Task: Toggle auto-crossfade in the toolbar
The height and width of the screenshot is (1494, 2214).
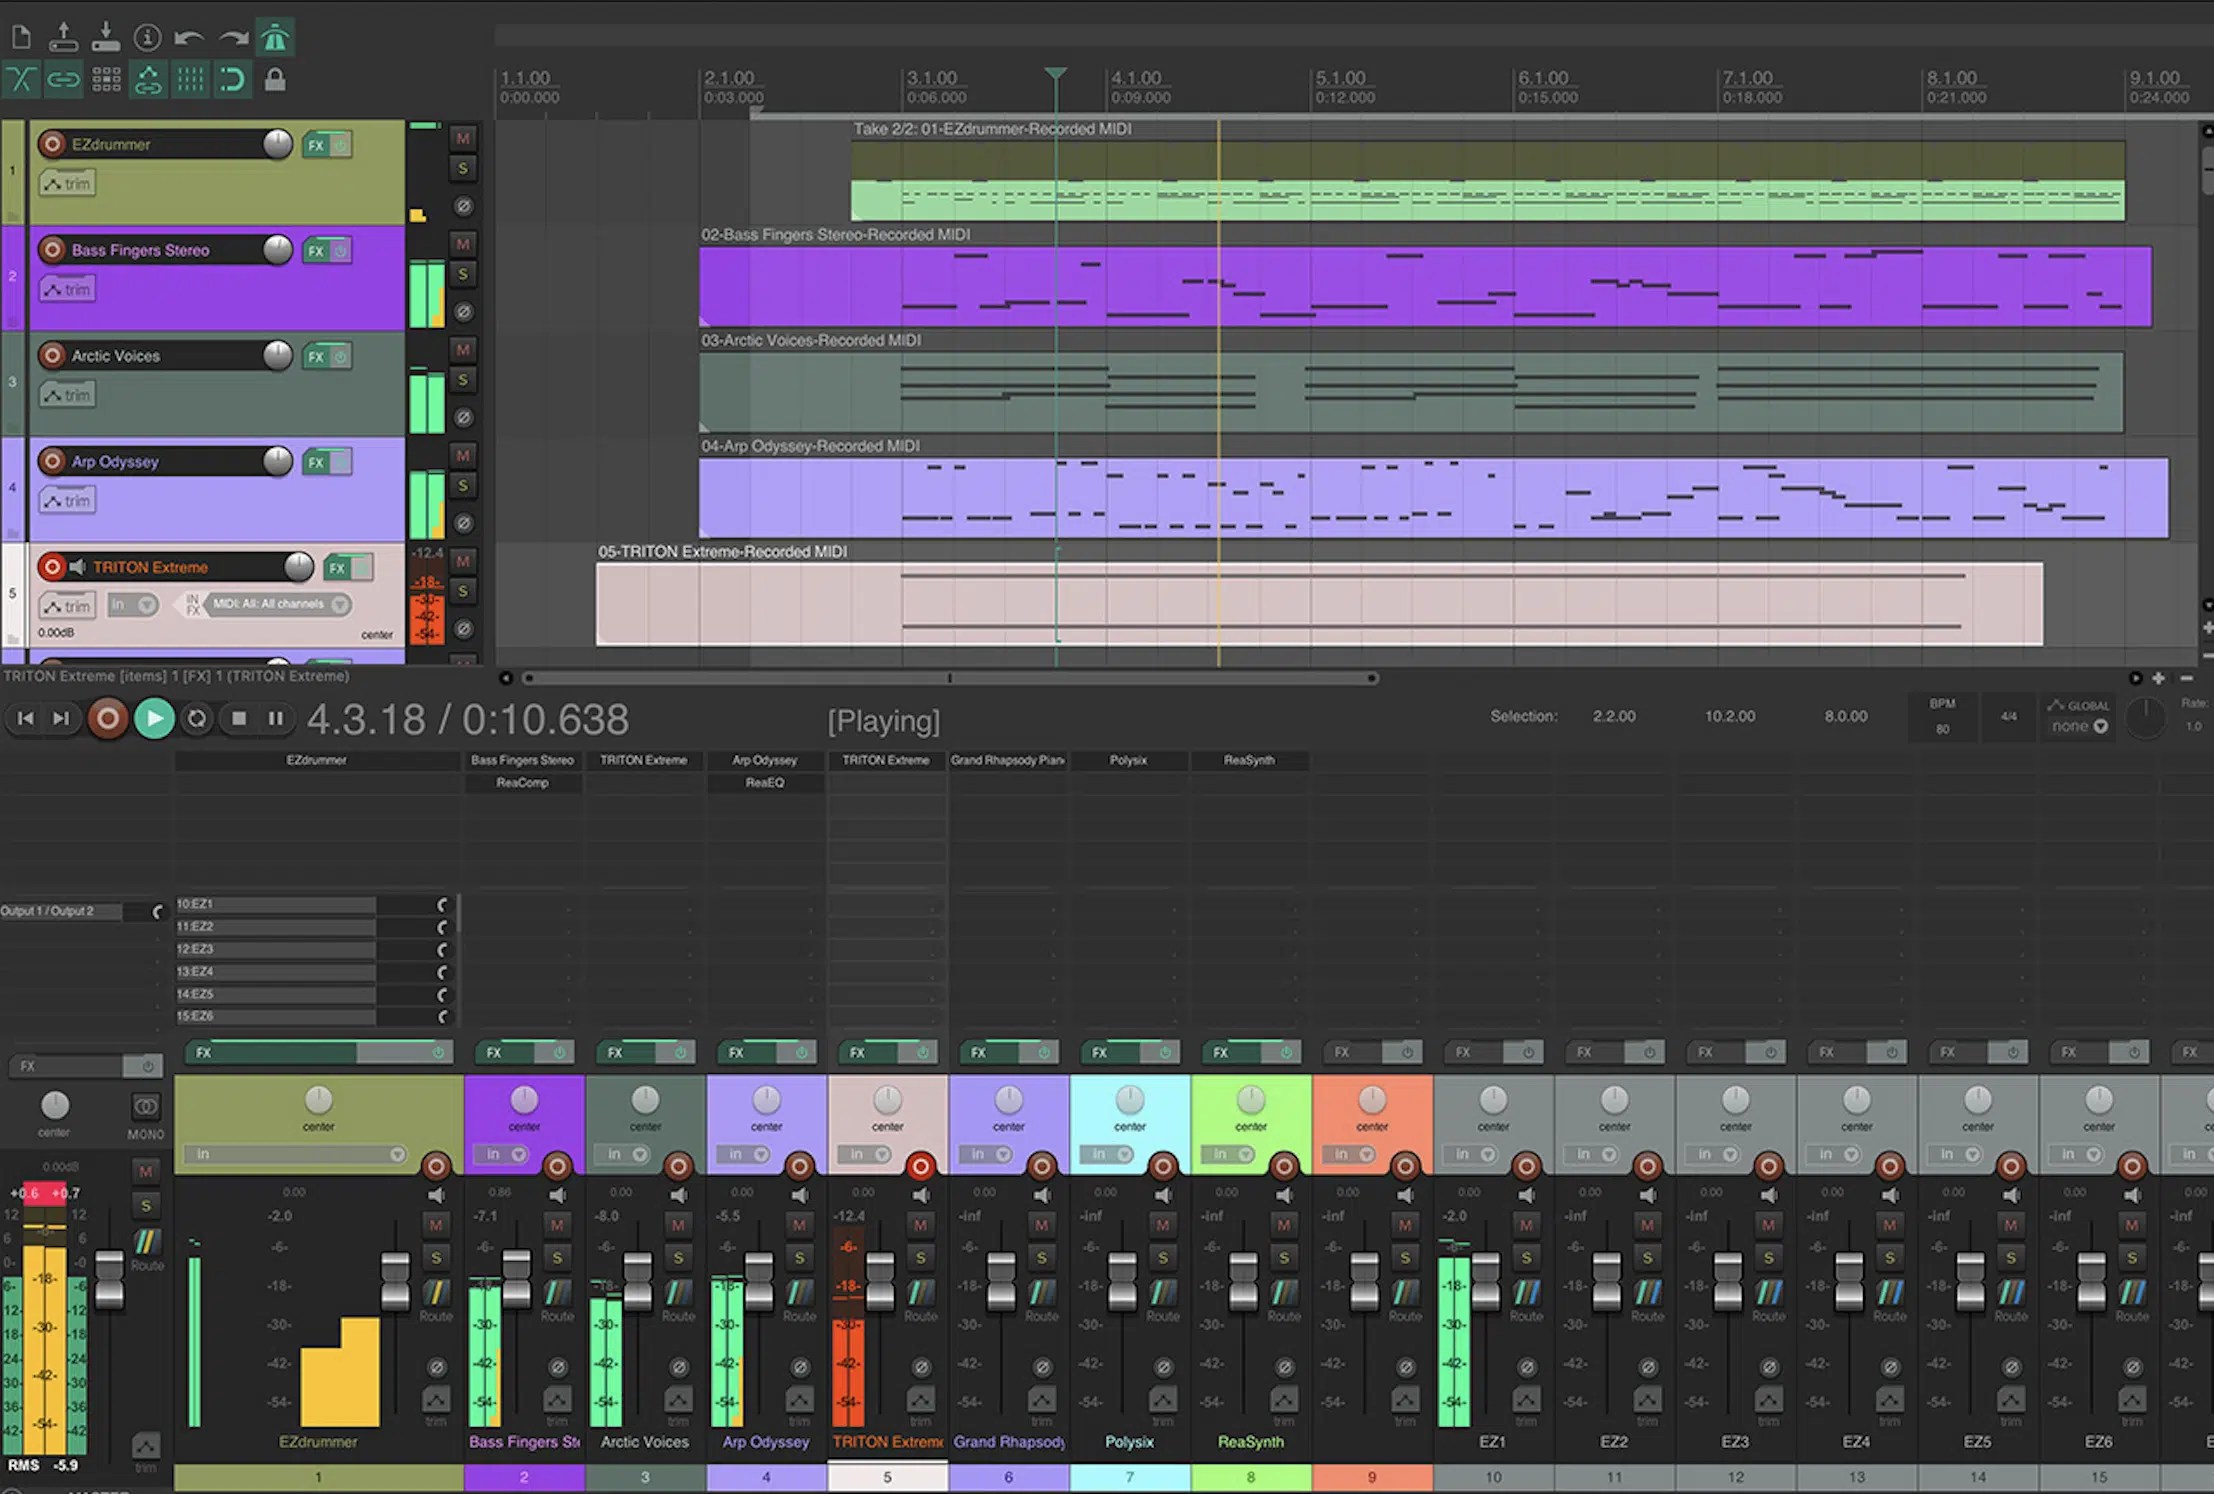Action: [x=21, y=80]
